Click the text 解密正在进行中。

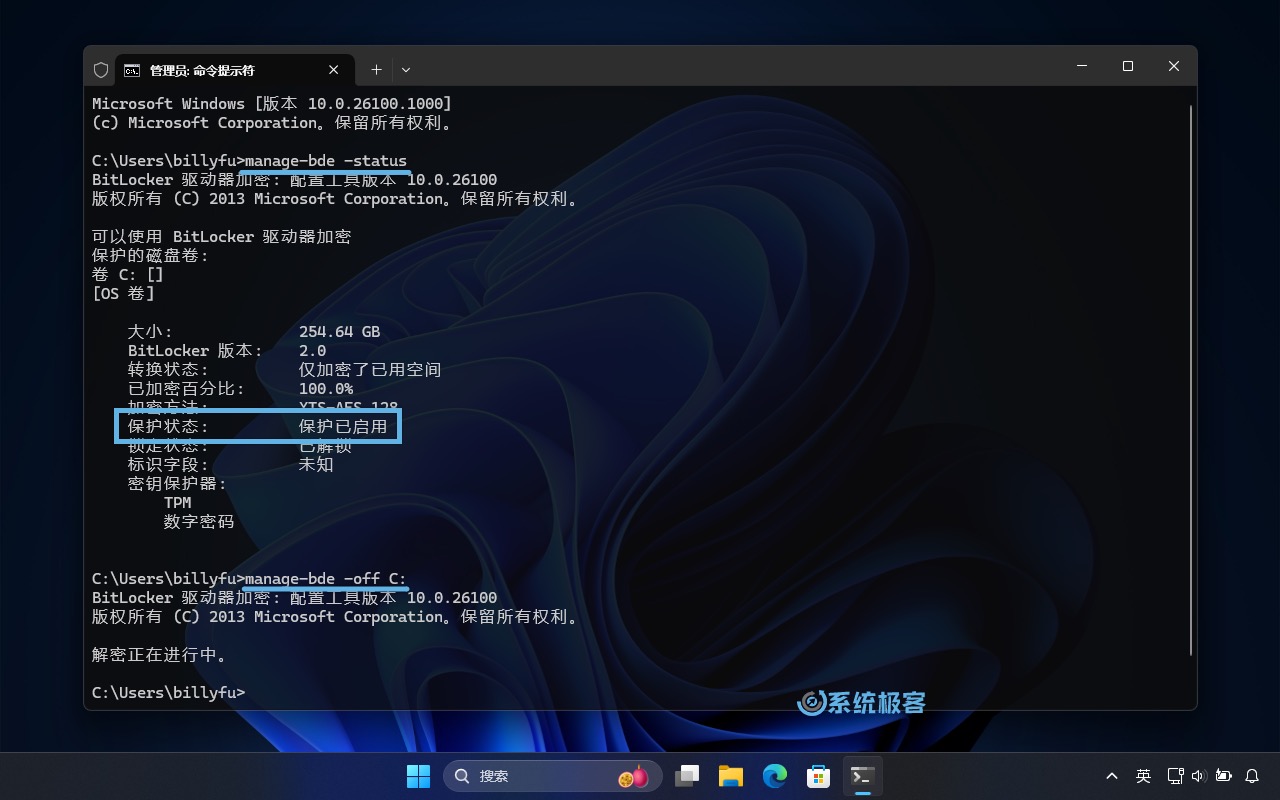pyautogui.click(x=160, y=655)
